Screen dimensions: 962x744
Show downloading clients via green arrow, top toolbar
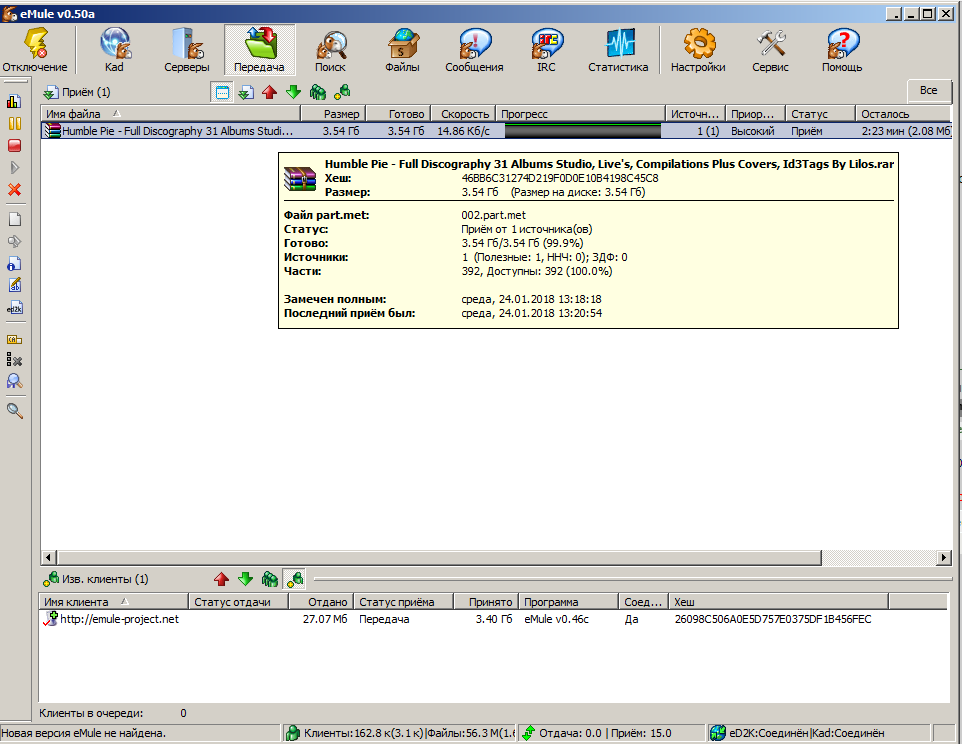coord(293,92)
